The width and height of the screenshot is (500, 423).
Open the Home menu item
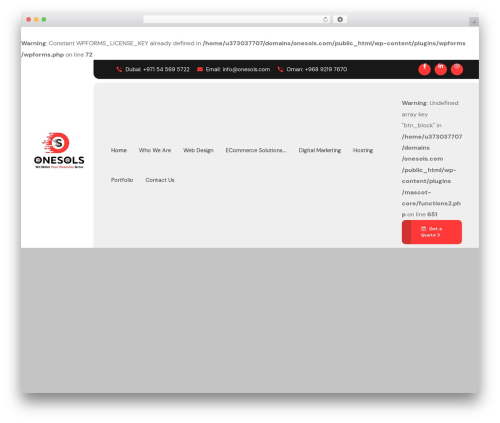119,150
